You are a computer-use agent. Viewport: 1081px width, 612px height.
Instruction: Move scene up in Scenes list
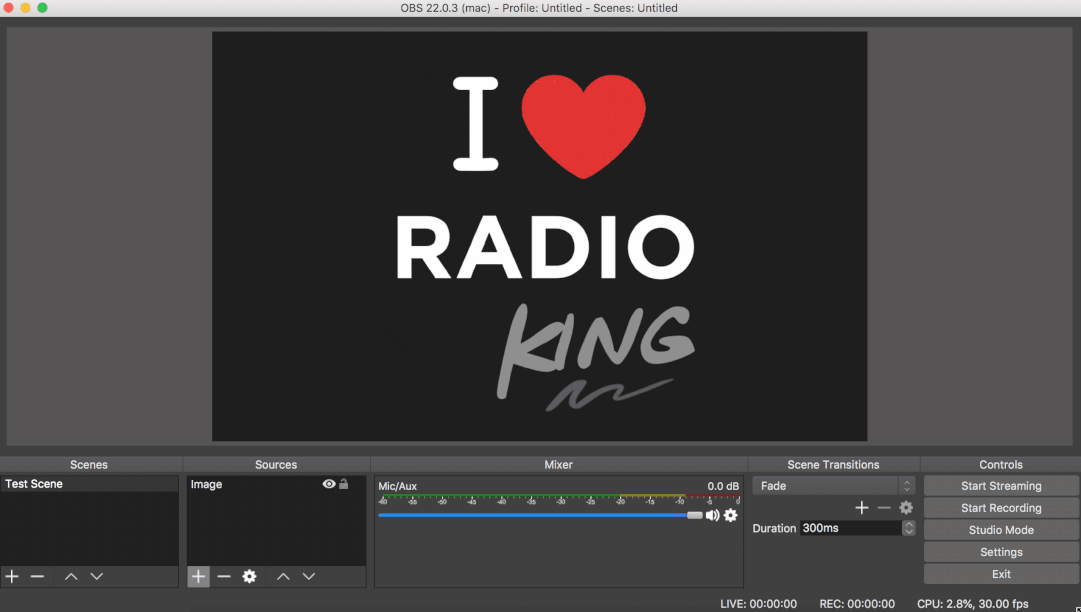pyautogui.click(x=71, y=576)
